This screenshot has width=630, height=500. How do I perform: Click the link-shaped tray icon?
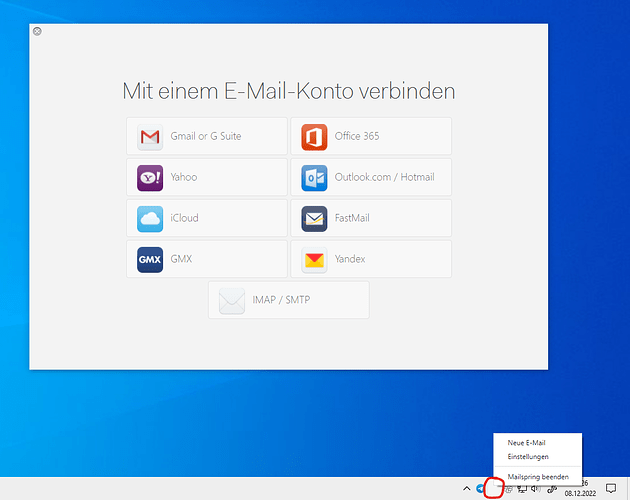(x=552, y=489)
